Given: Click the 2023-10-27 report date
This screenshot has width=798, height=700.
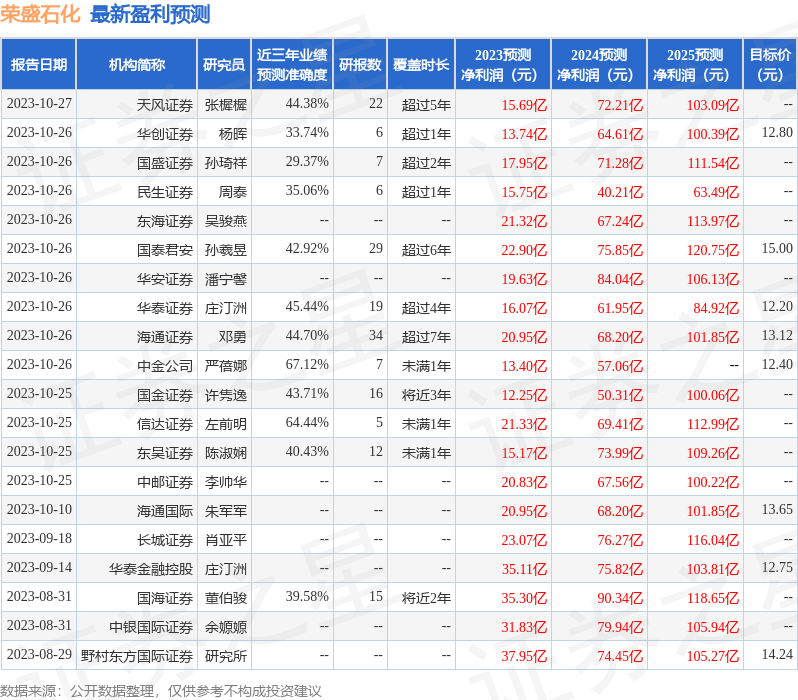Looking at the screenshot, I should [39, 103].
